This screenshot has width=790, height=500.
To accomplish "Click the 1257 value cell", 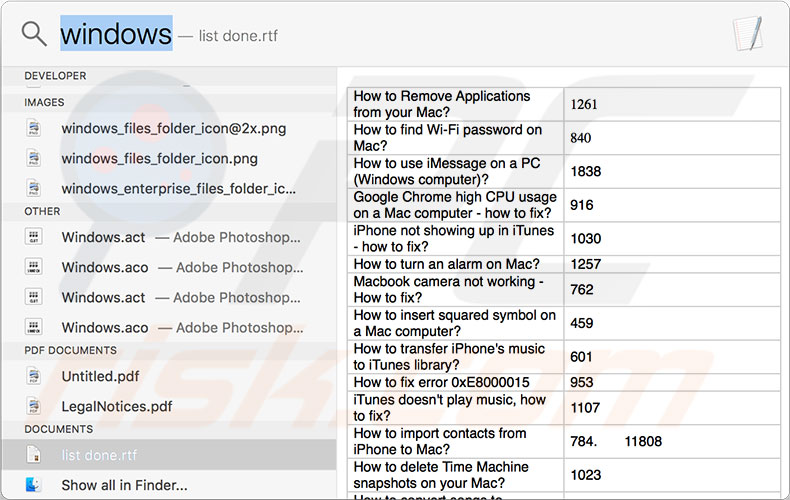I will (673, 264).
